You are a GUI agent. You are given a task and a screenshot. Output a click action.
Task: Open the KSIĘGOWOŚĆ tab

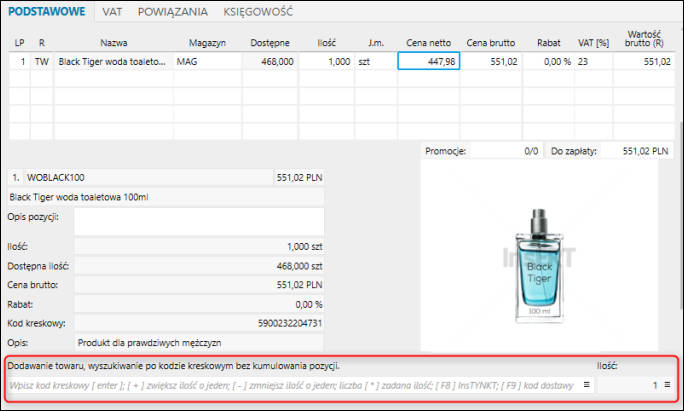point(258,12)
